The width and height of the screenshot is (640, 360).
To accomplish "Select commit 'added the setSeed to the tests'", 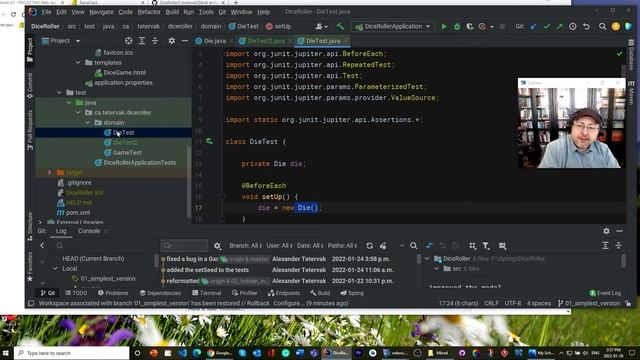I will (x=207, y=270).
